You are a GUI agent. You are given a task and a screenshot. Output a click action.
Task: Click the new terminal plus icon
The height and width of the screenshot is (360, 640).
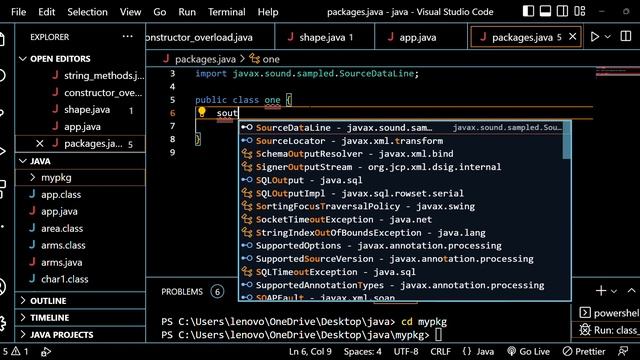[x=601, y=291]
